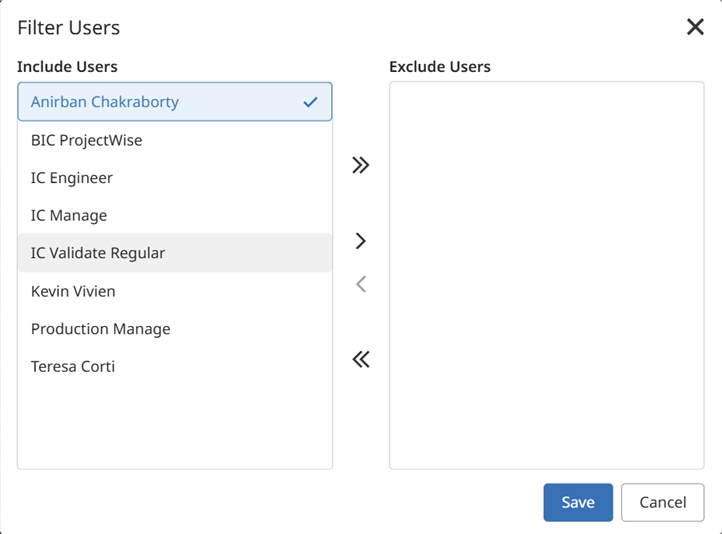Screen dimensions: 722x534
Task: Move selected user to the Exclude list
Action: [361, 241]
